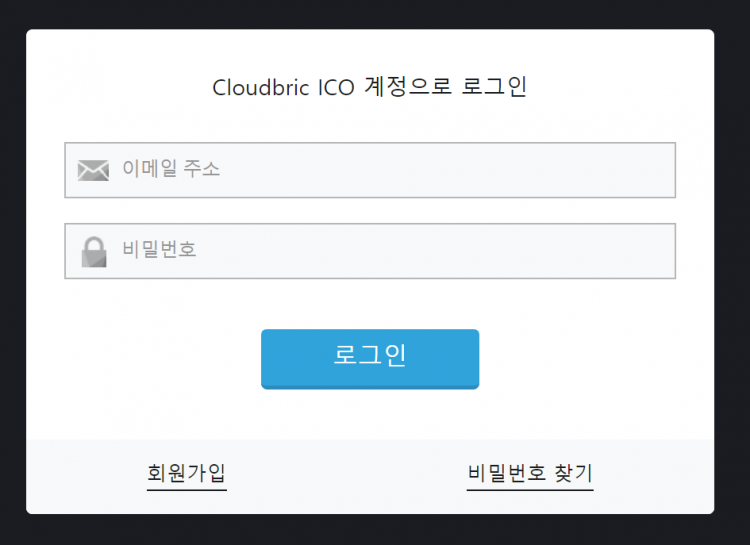Click the underline beneath 회원가입
The image size is (750, 545).
pyautogui.click(x=187, y=490)
